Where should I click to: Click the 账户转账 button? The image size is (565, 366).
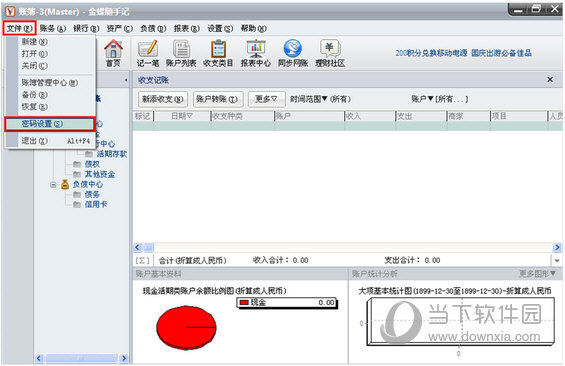coord(217,99)
